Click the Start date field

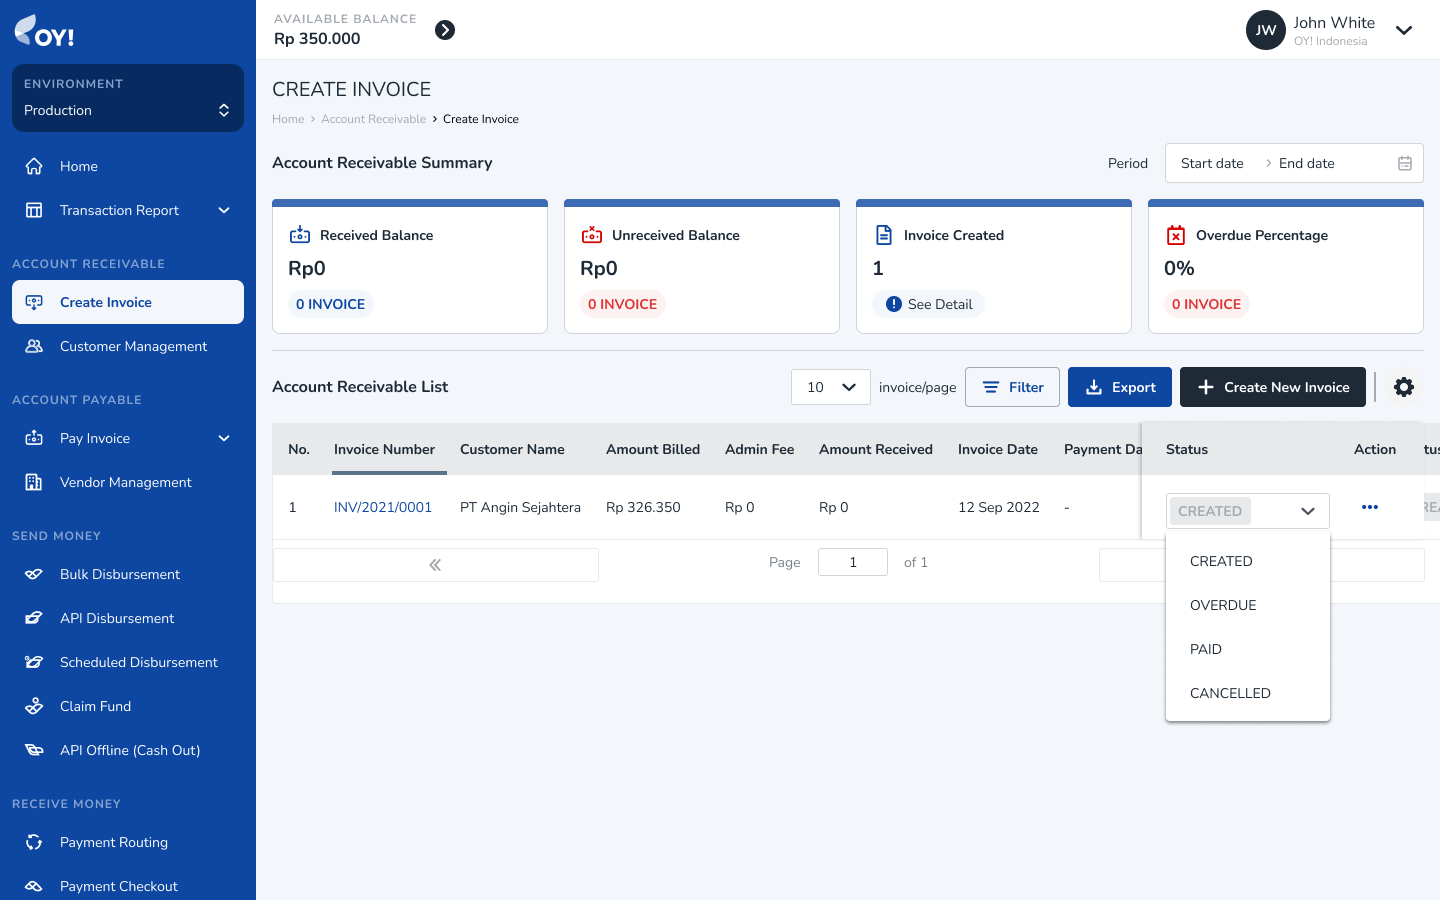pos(1212,163)
